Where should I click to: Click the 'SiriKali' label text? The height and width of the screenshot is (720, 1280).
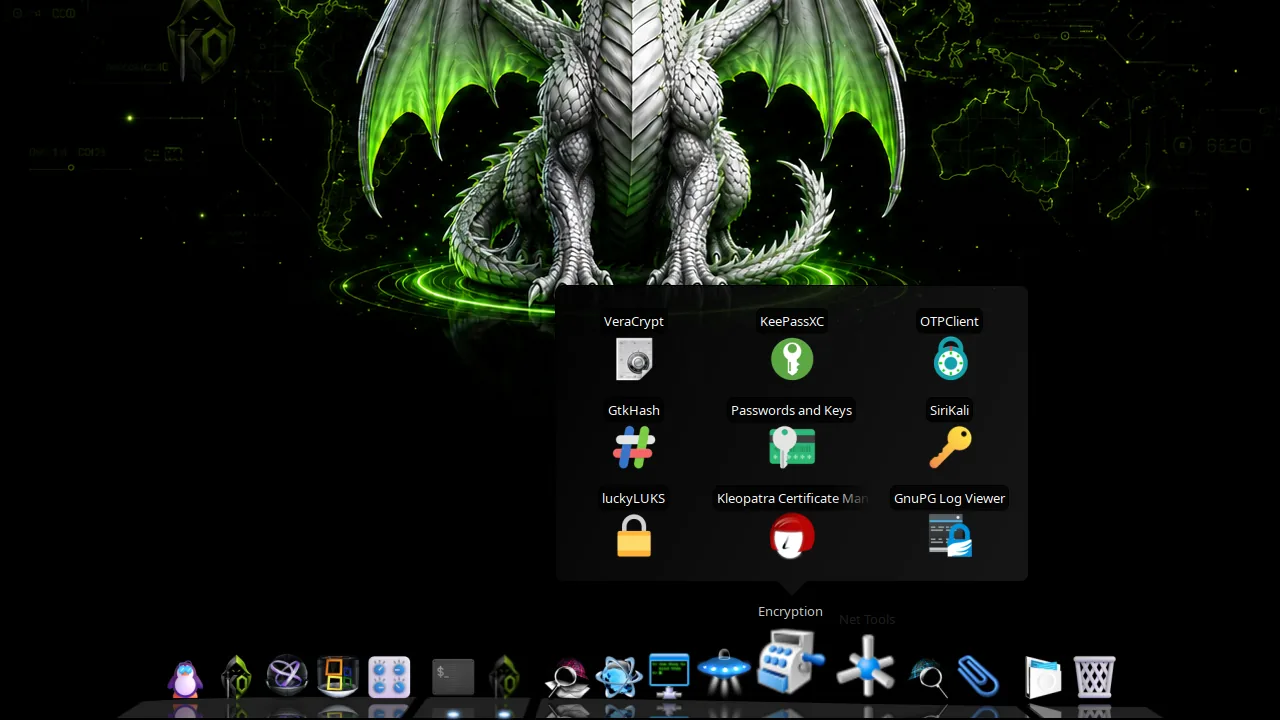click(949, 410)
